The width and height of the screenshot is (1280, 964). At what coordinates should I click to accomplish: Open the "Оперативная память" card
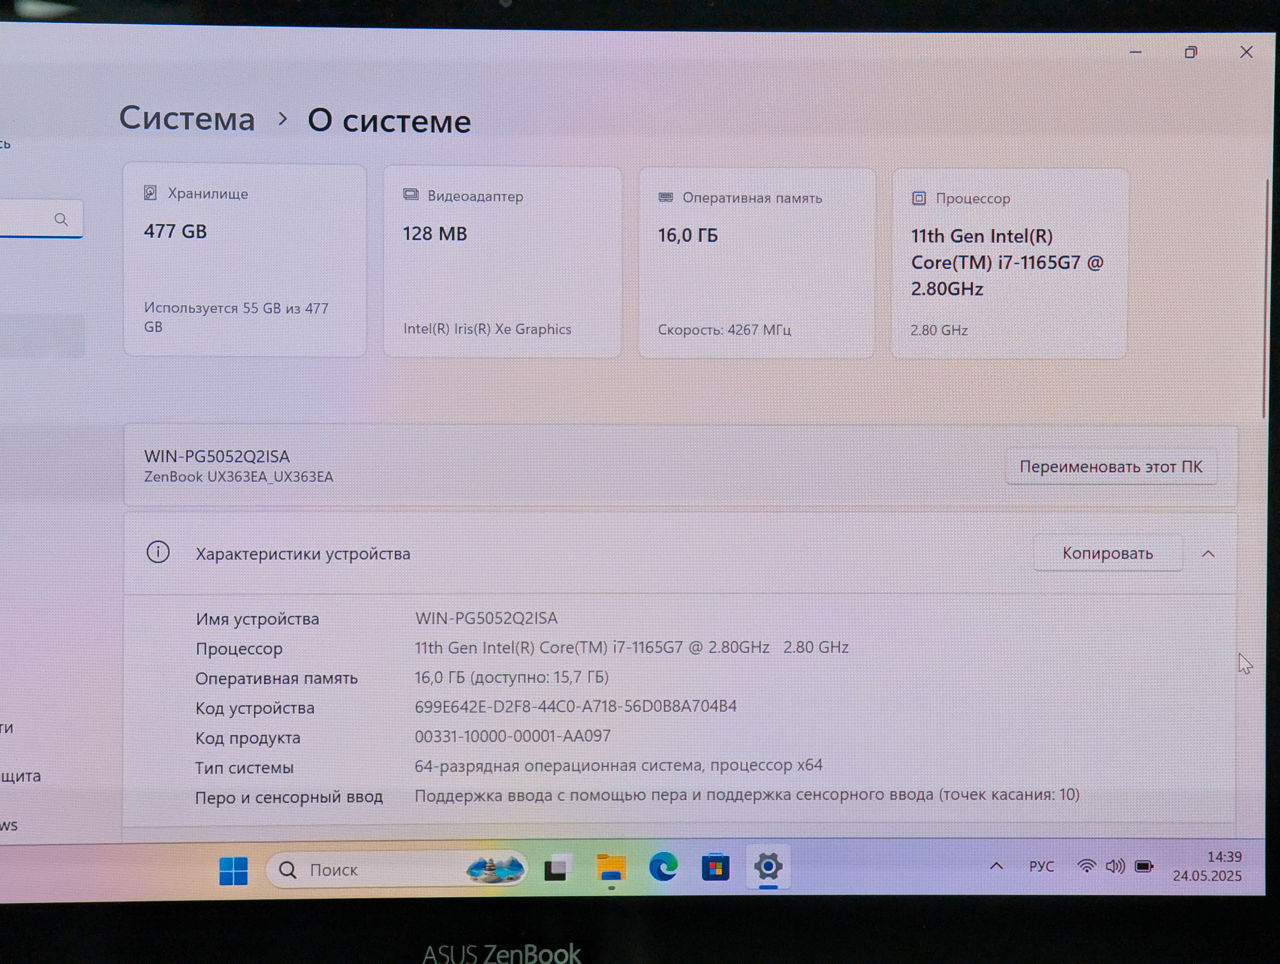757,263
